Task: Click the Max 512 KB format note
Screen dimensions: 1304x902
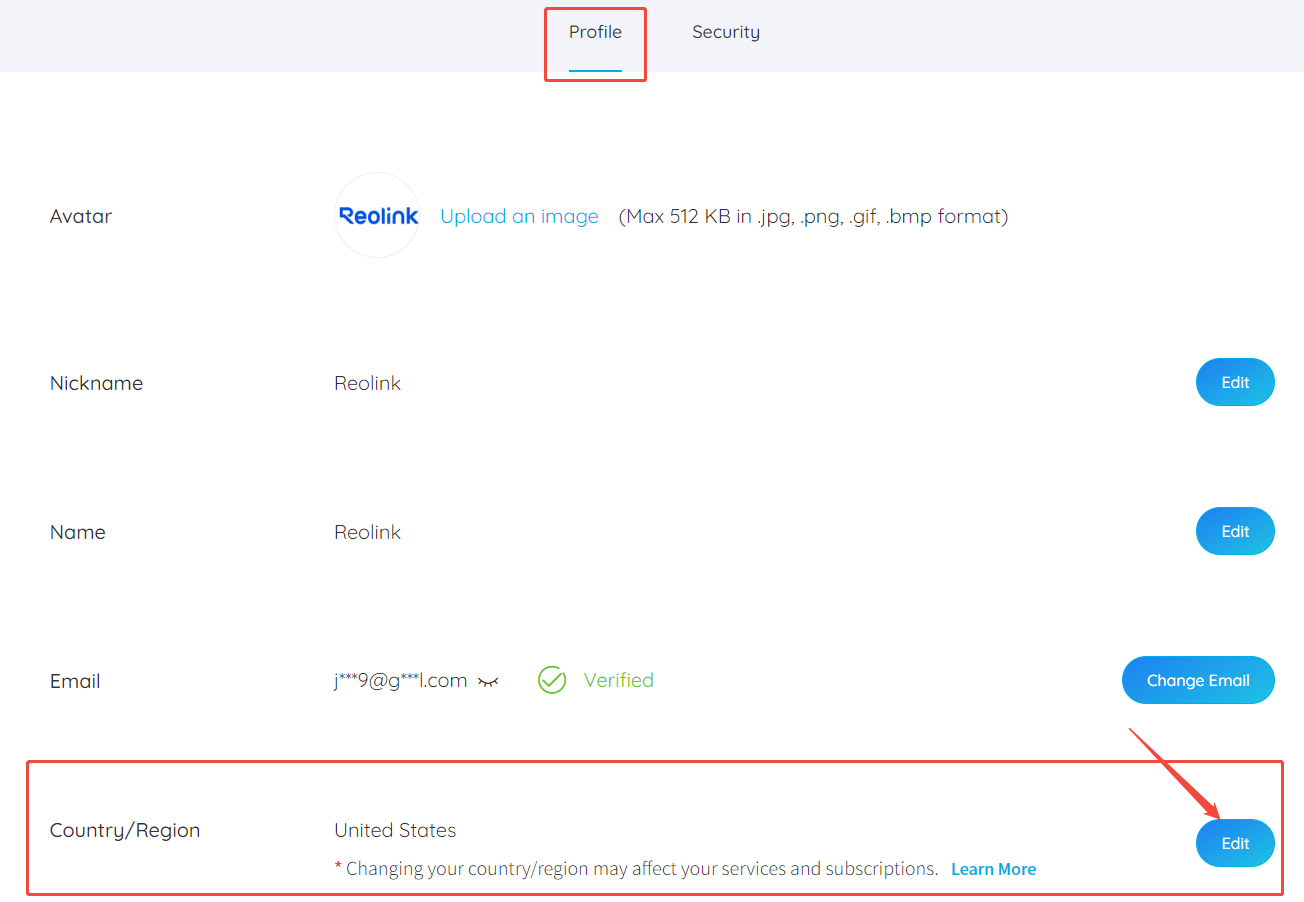Action: click(x=813, y=216)
